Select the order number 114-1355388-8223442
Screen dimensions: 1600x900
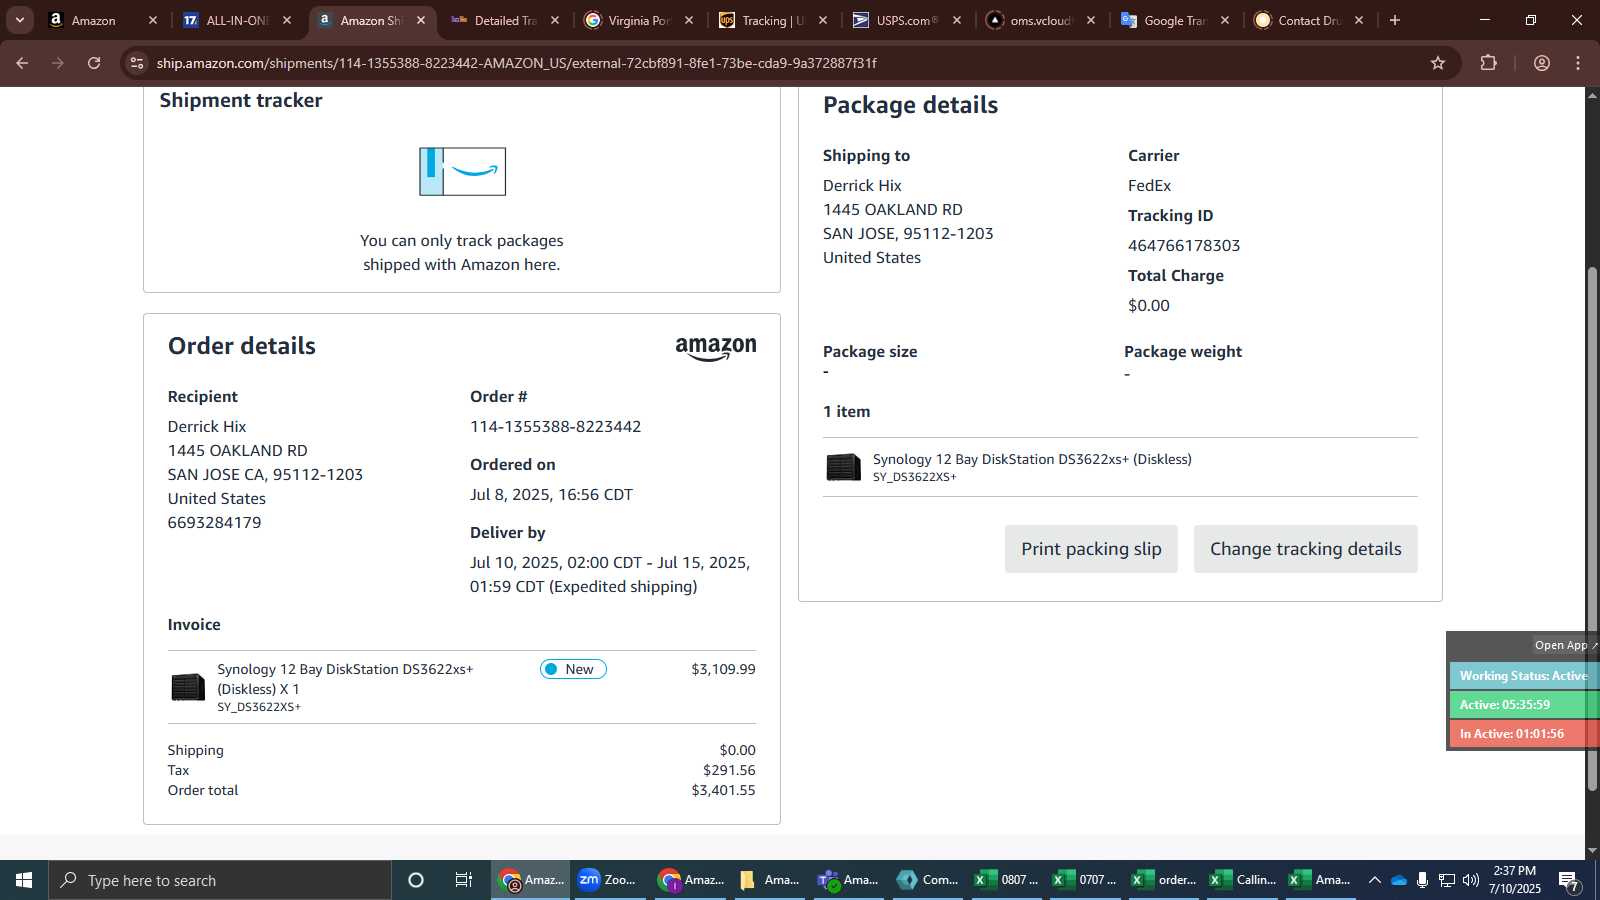[x=555, y=427]
